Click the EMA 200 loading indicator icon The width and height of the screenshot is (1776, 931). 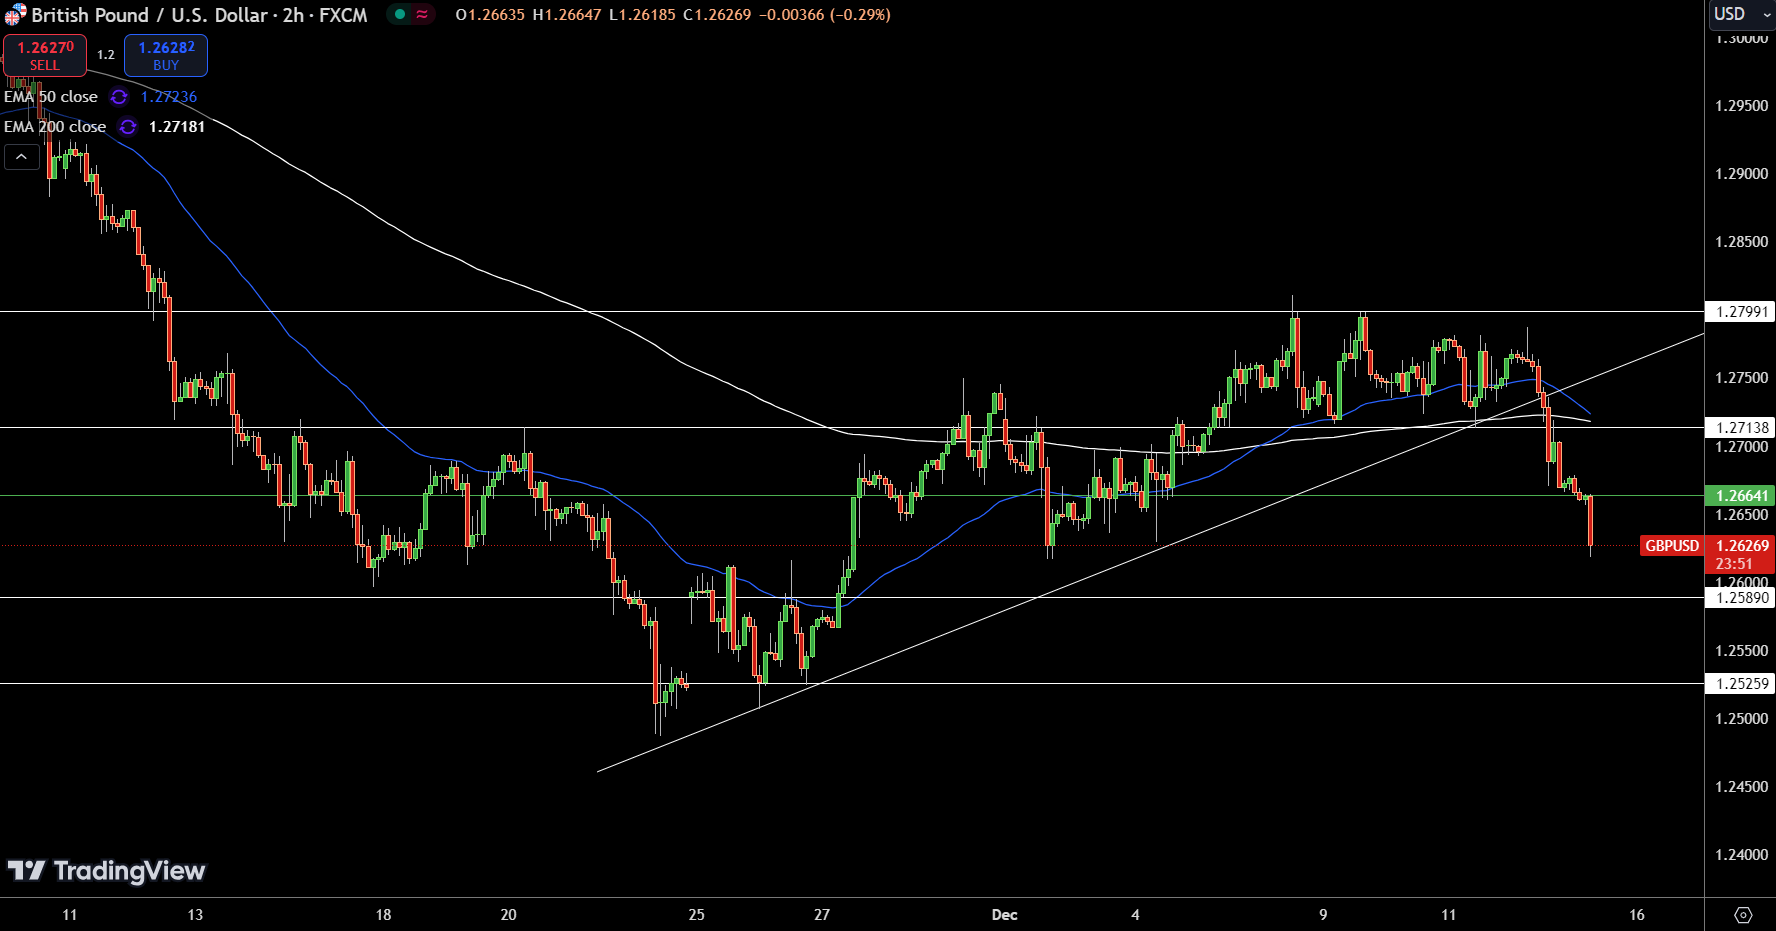[x=127, y=127]
